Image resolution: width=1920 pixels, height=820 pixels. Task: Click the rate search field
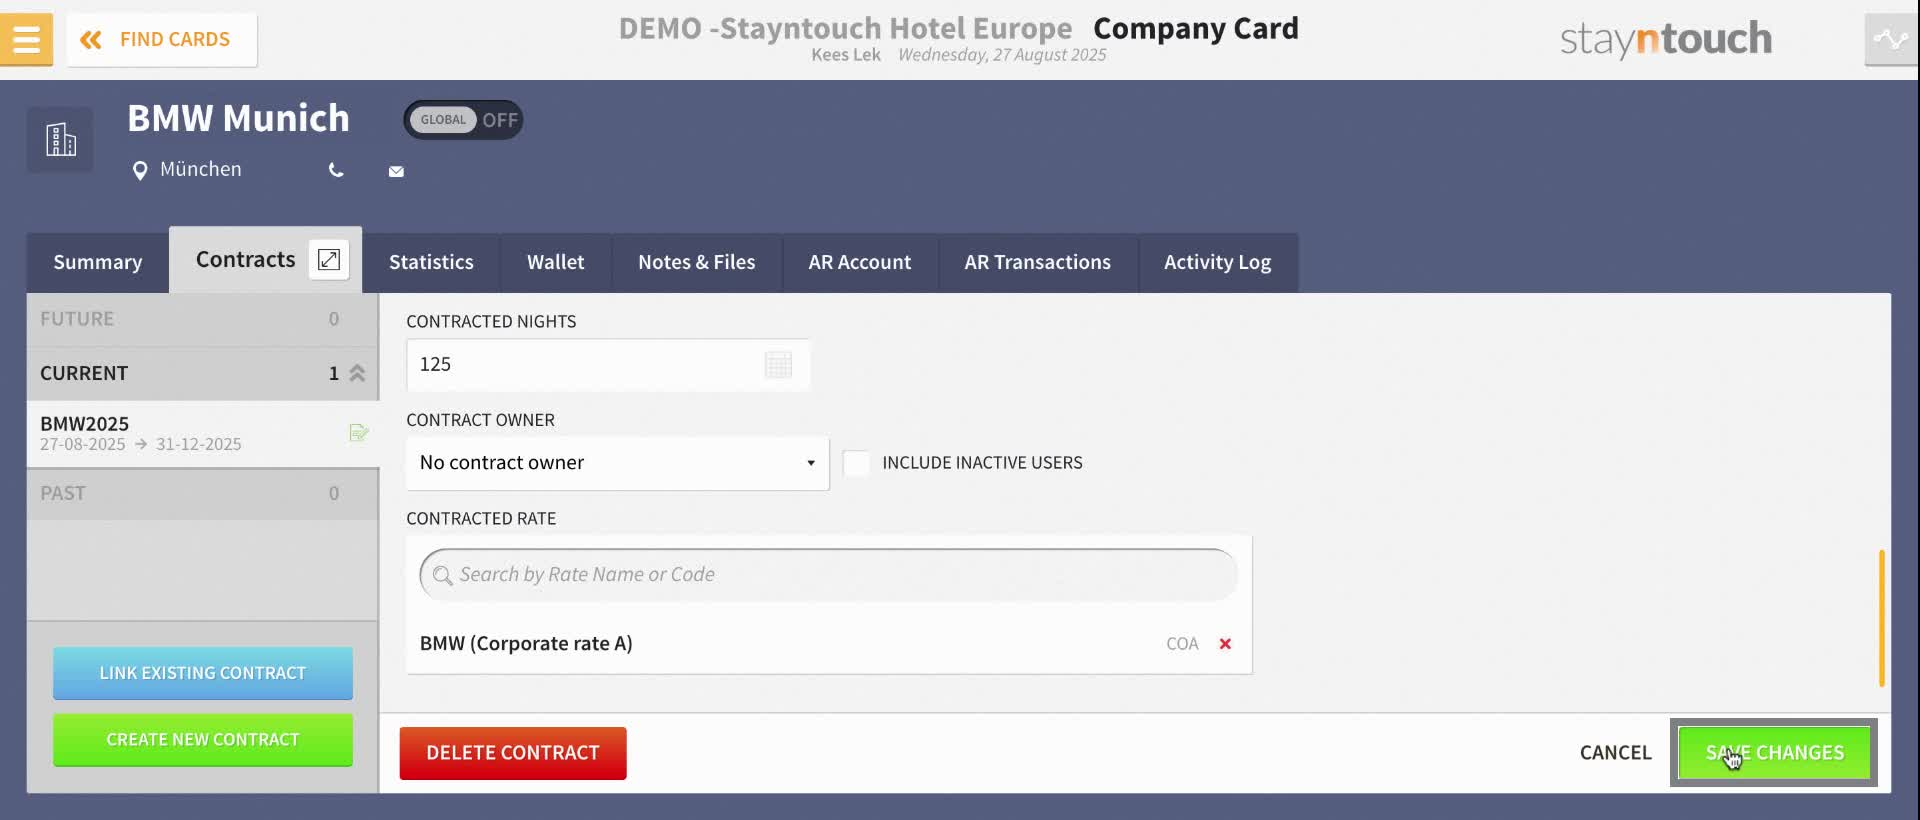click(x=828, y=575)
